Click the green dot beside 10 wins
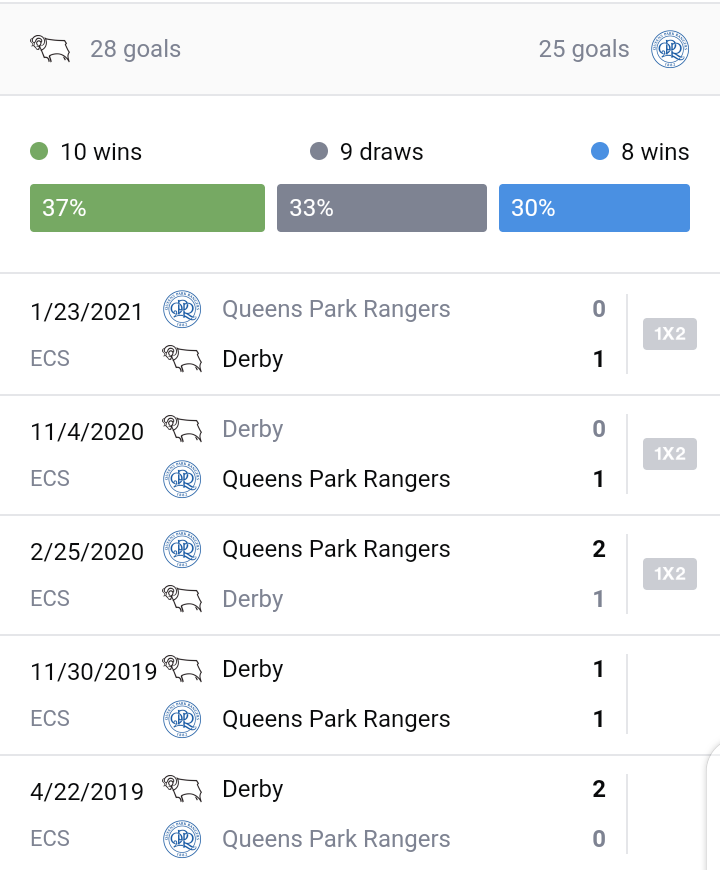The height and width of the screenshot is (870, 720). point(39,151)
